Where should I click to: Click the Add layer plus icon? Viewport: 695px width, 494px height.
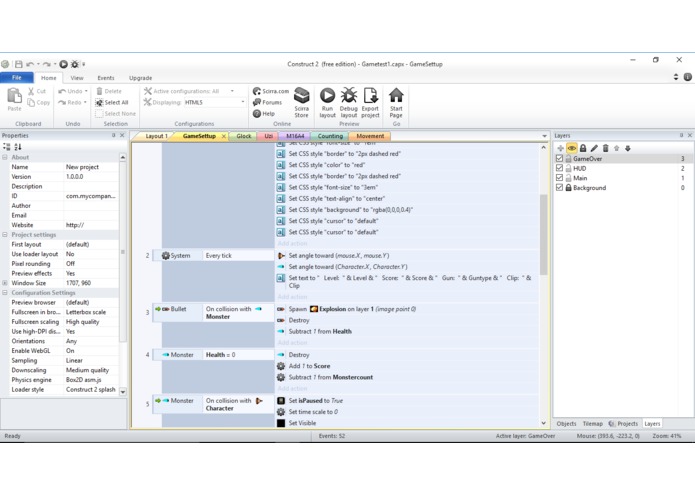(x=560, y=148)
